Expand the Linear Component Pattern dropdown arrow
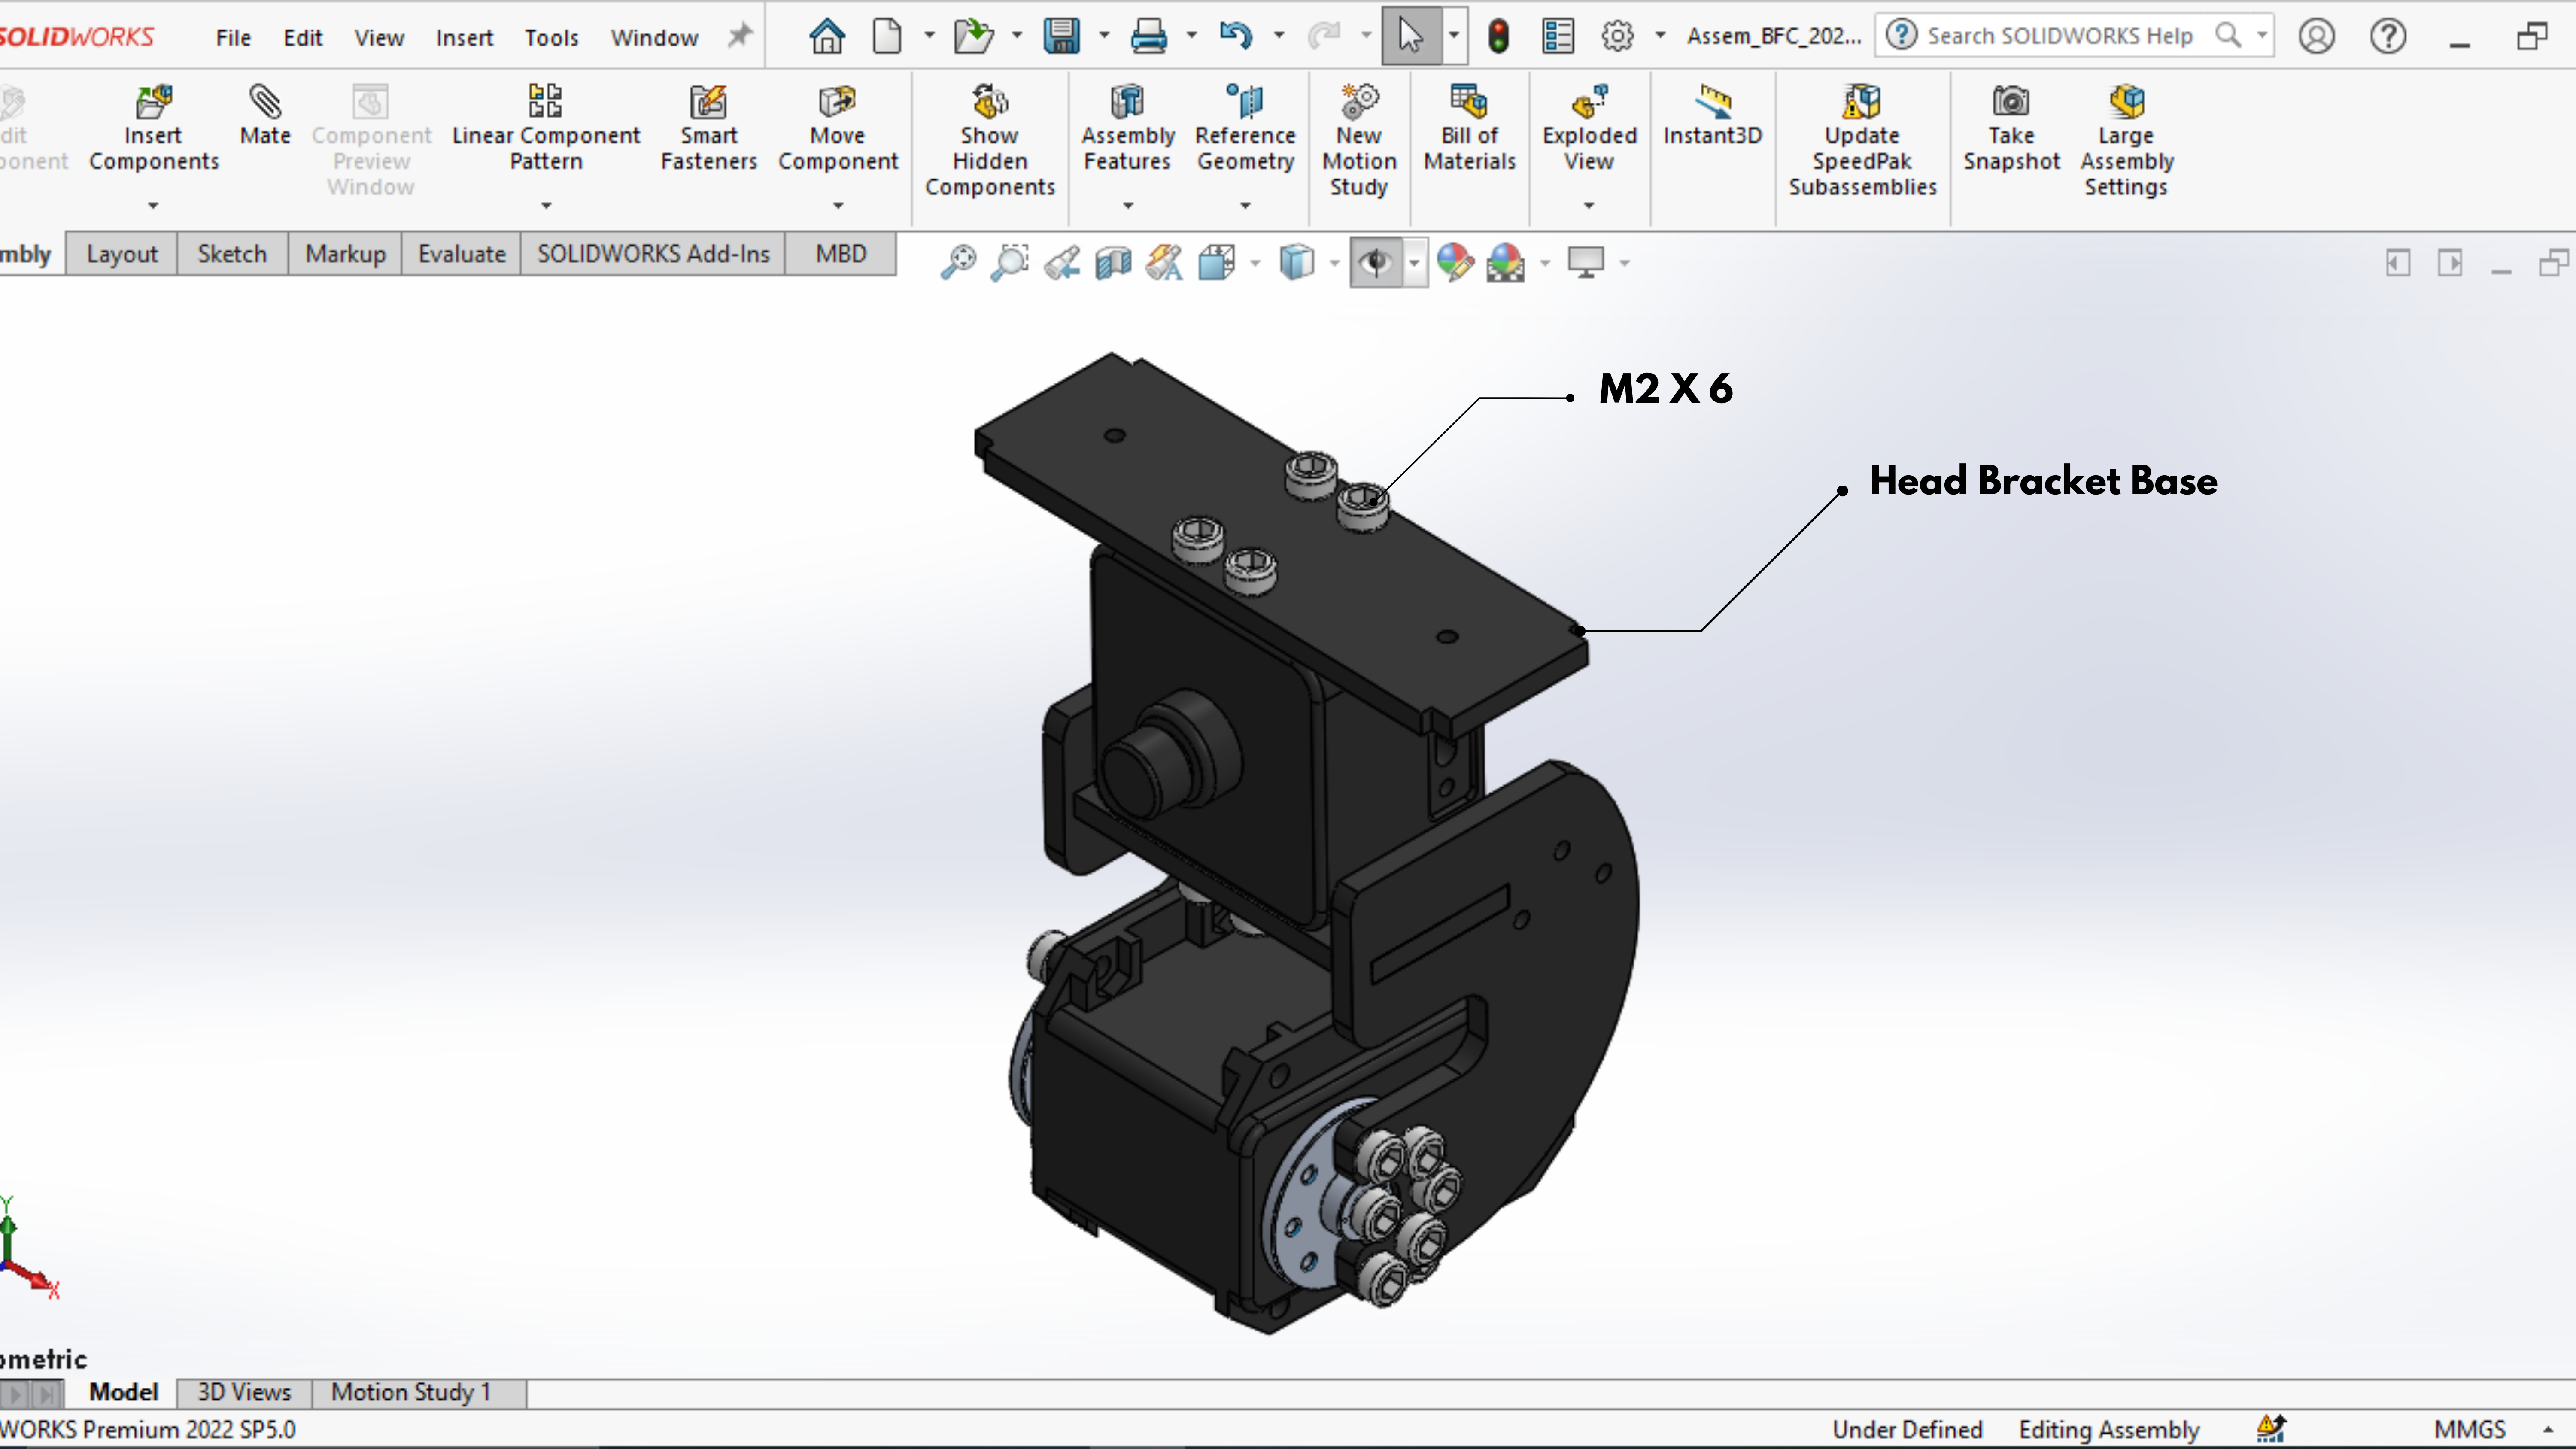This screenshot has width=2576, height=1449. click(546, 205)
